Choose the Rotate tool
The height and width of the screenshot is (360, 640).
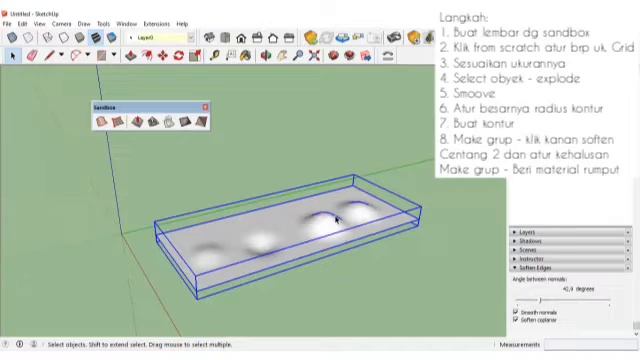179,56
